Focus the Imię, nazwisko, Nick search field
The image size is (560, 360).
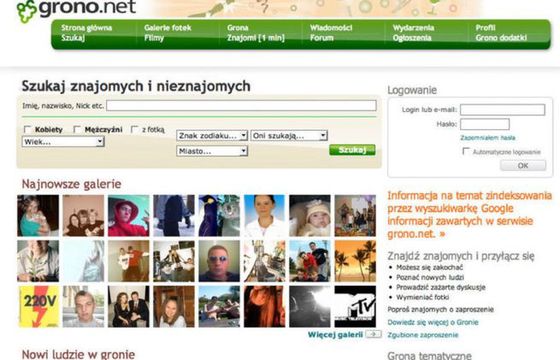coord(241,105)
